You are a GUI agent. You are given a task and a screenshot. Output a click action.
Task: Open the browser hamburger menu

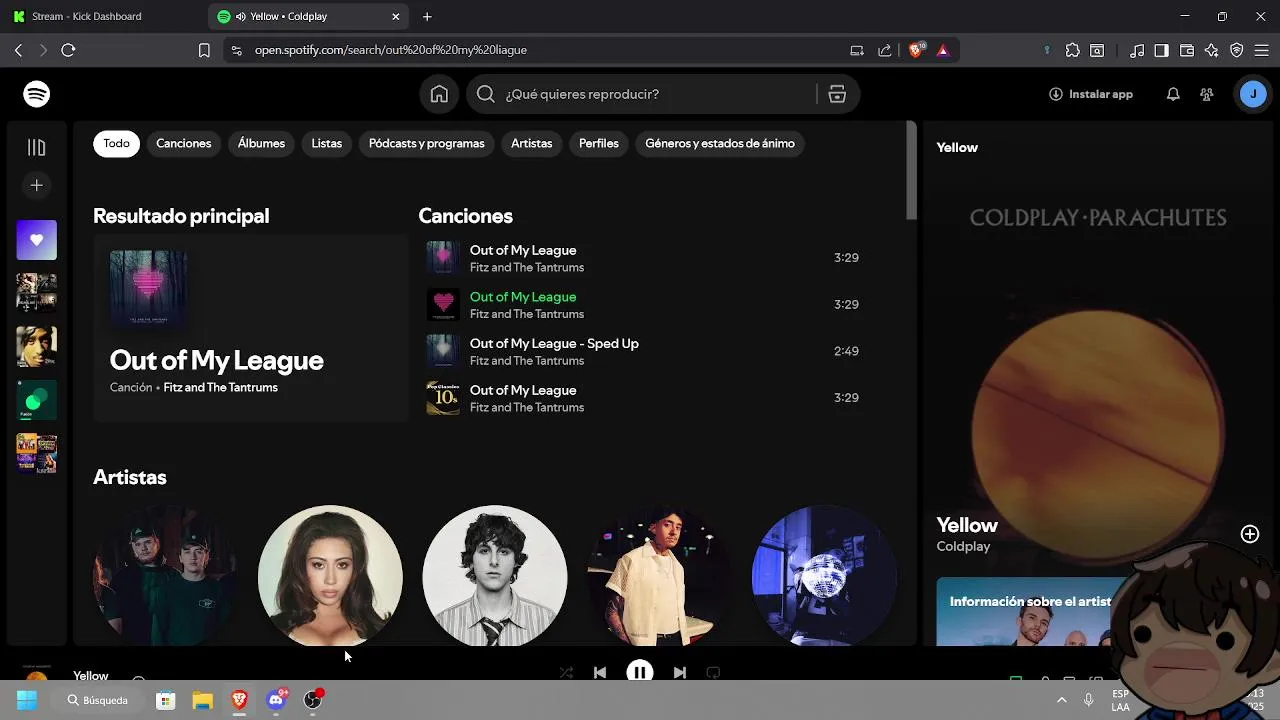[1261, 50]
